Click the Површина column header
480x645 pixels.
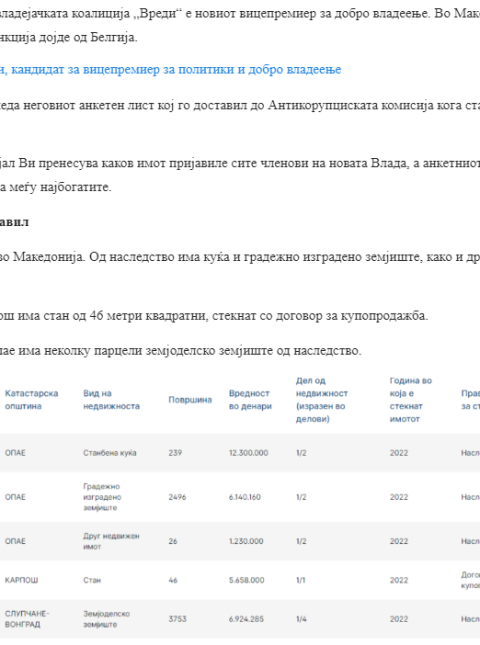190,400
